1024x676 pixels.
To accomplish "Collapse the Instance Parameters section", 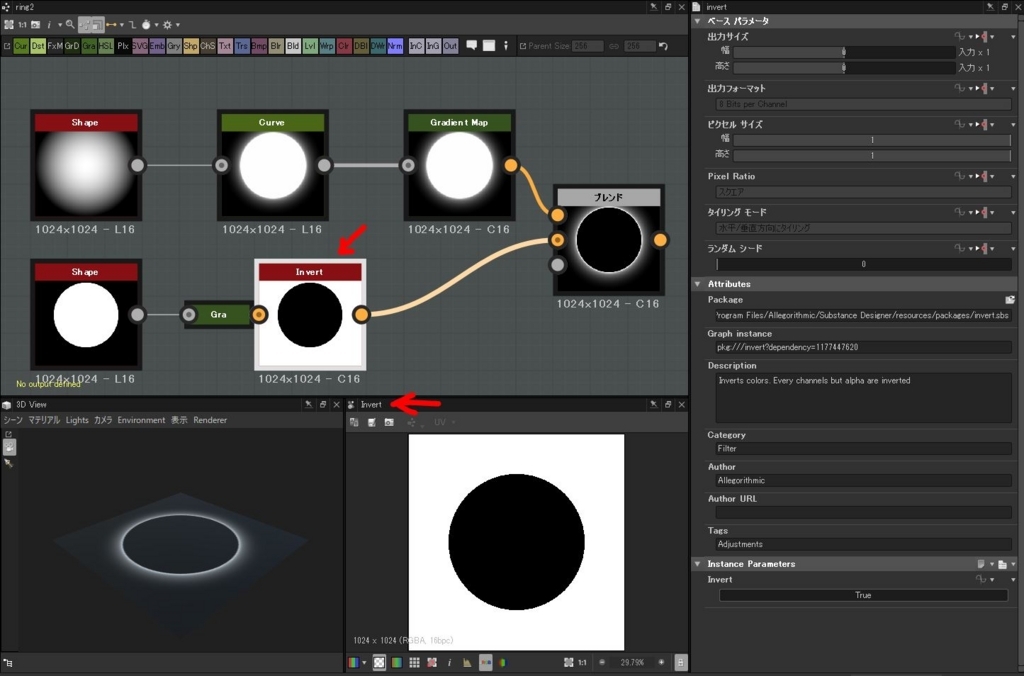I will point(697,564).
